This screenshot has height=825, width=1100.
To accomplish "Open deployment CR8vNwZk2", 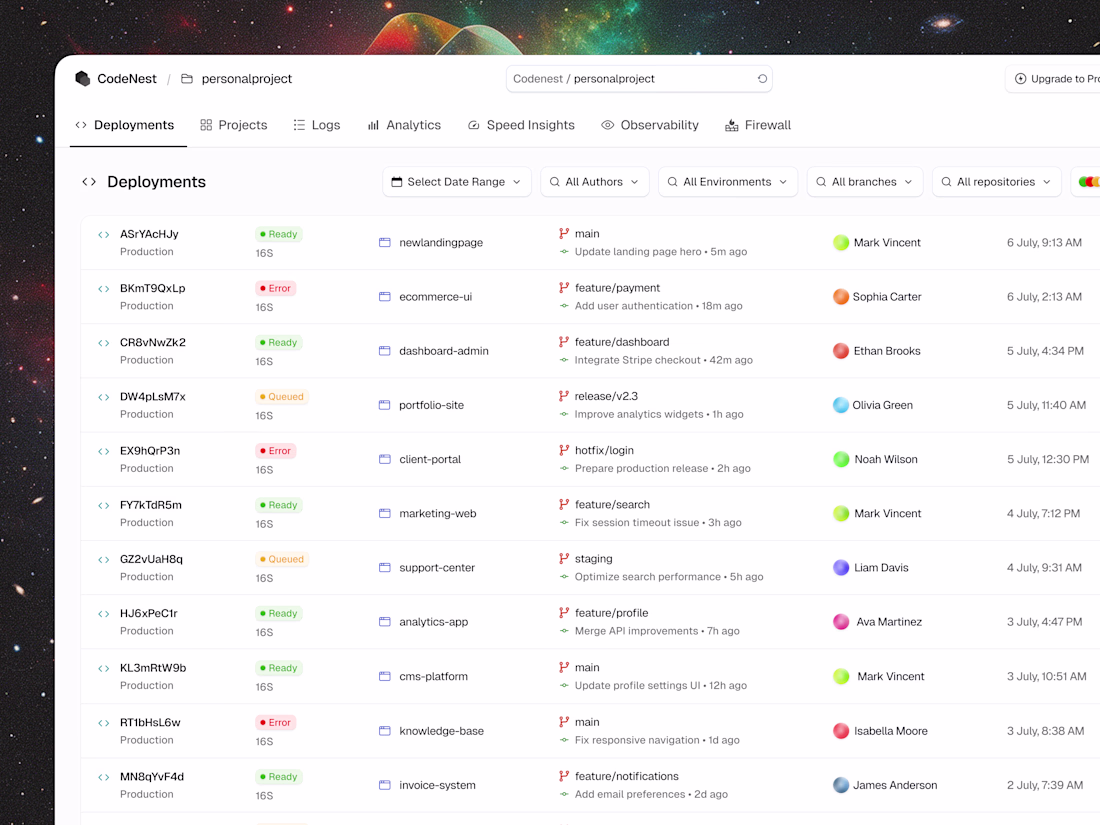I will pyautogui.click(x=153, y=342).
